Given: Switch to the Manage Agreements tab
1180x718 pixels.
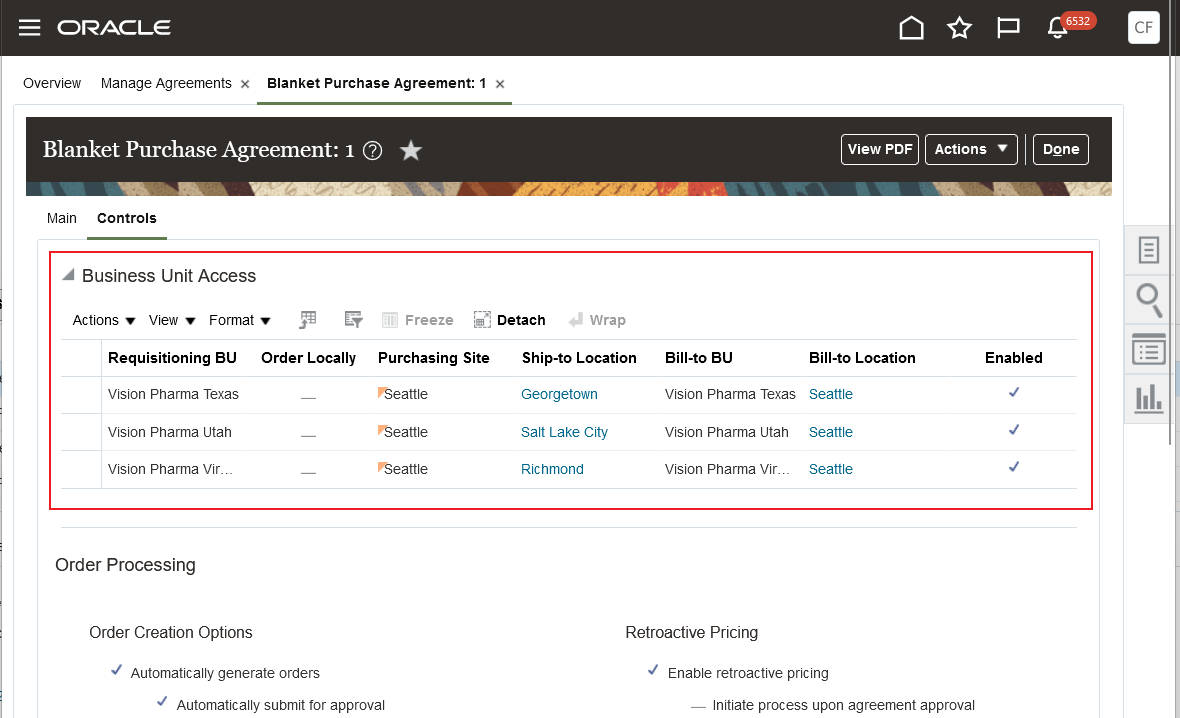Looking at the screenshot, I should [166, 83].
